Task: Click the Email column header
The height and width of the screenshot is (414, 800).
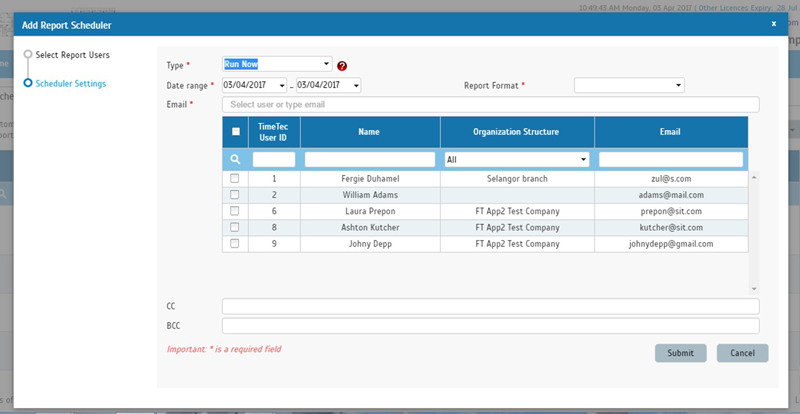Action: (671, 132)
